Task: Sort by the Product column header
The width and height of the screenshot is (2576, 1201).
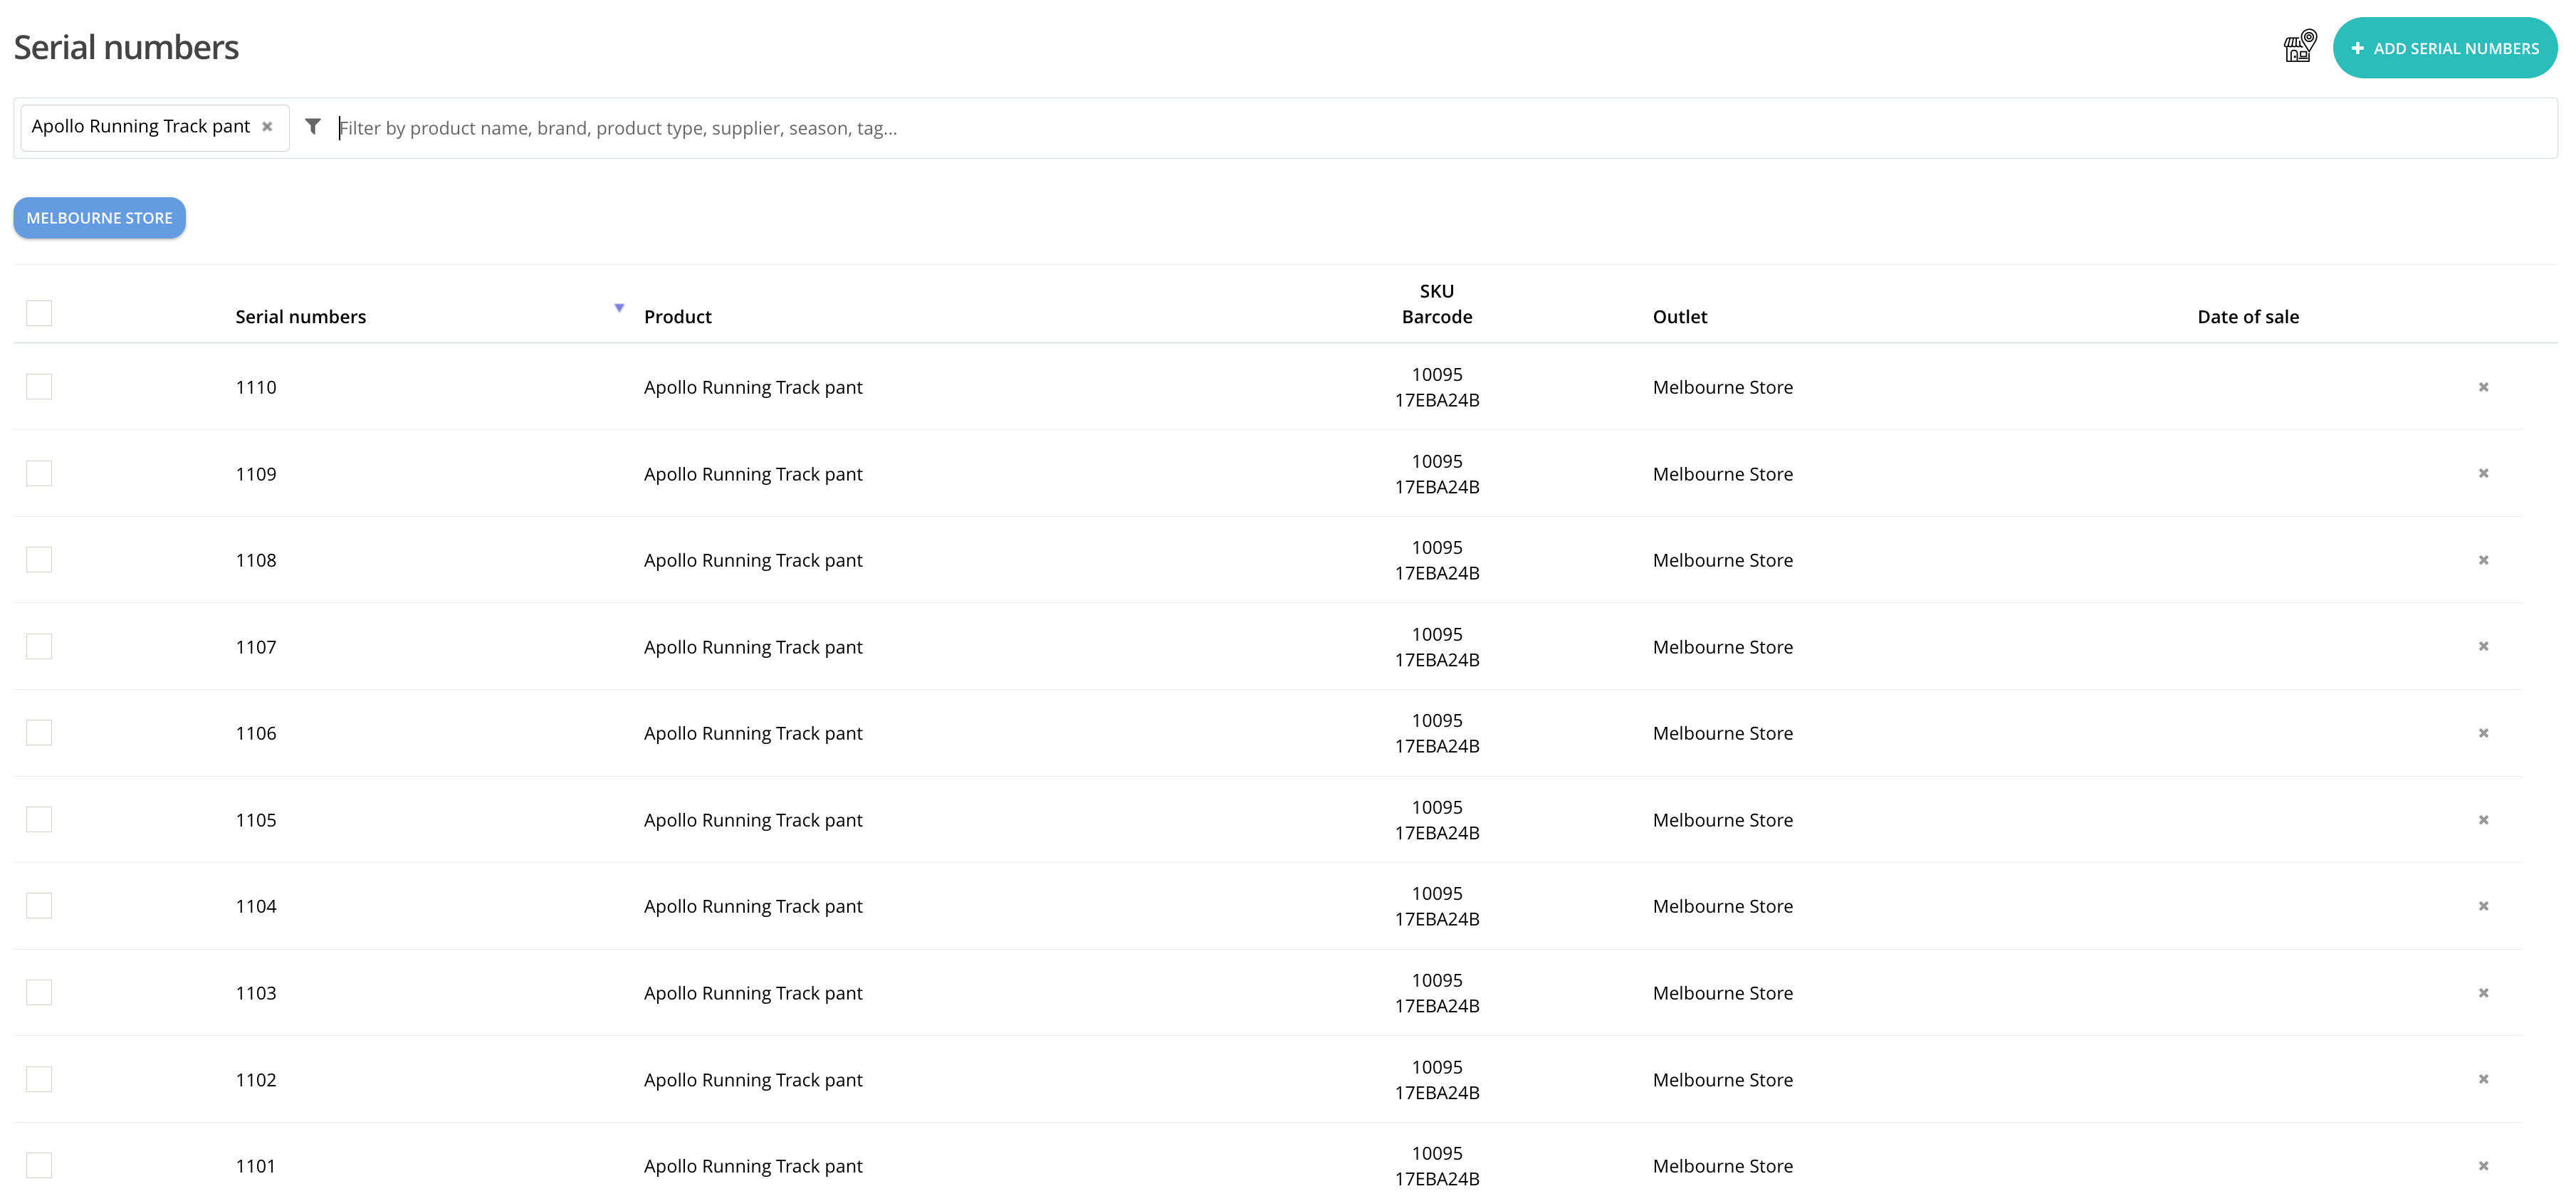Action: point(677,317)
